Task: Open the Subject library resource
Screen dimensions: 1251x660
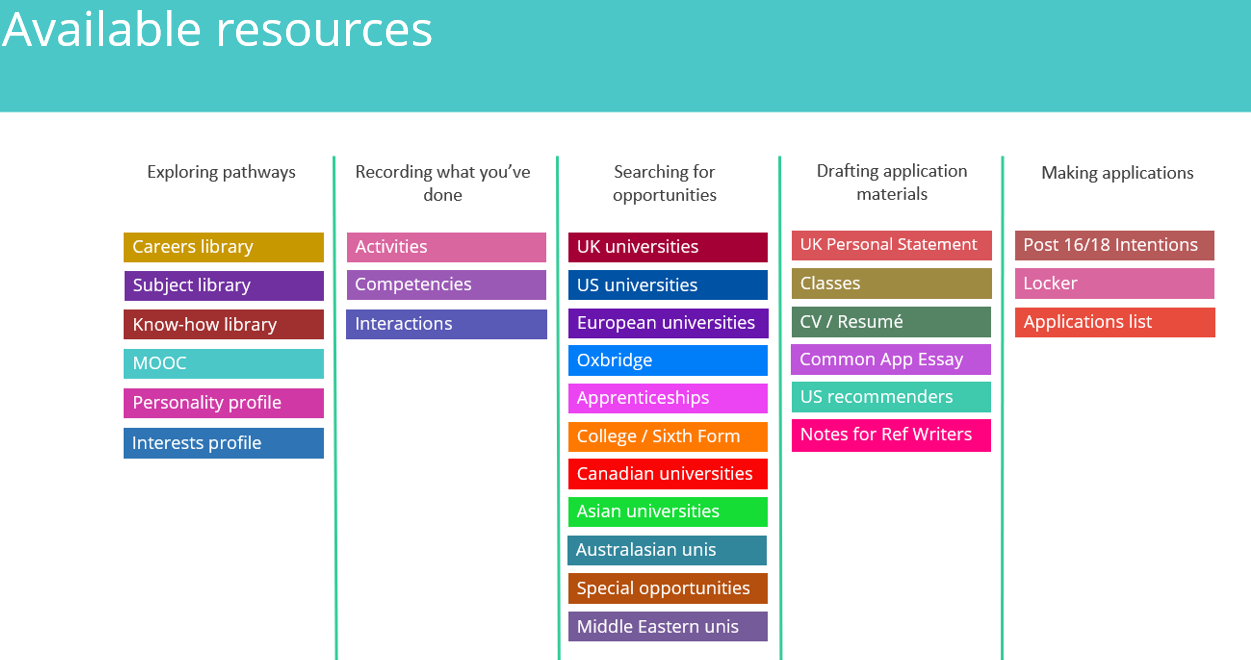Action: coord(224,286)
